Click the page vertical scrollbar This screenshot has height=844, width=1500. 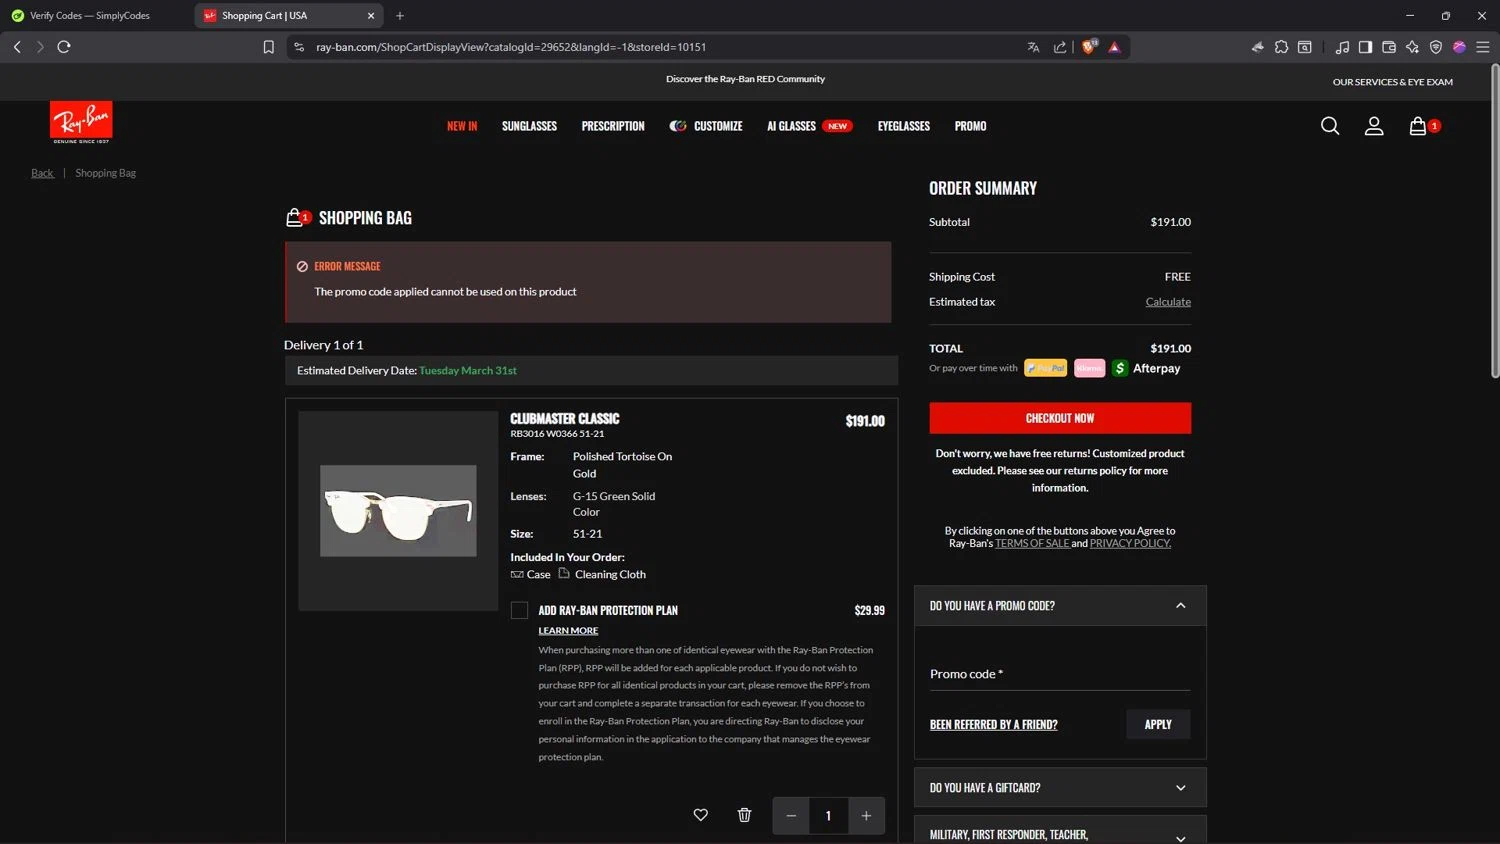tap(1495, 220)
